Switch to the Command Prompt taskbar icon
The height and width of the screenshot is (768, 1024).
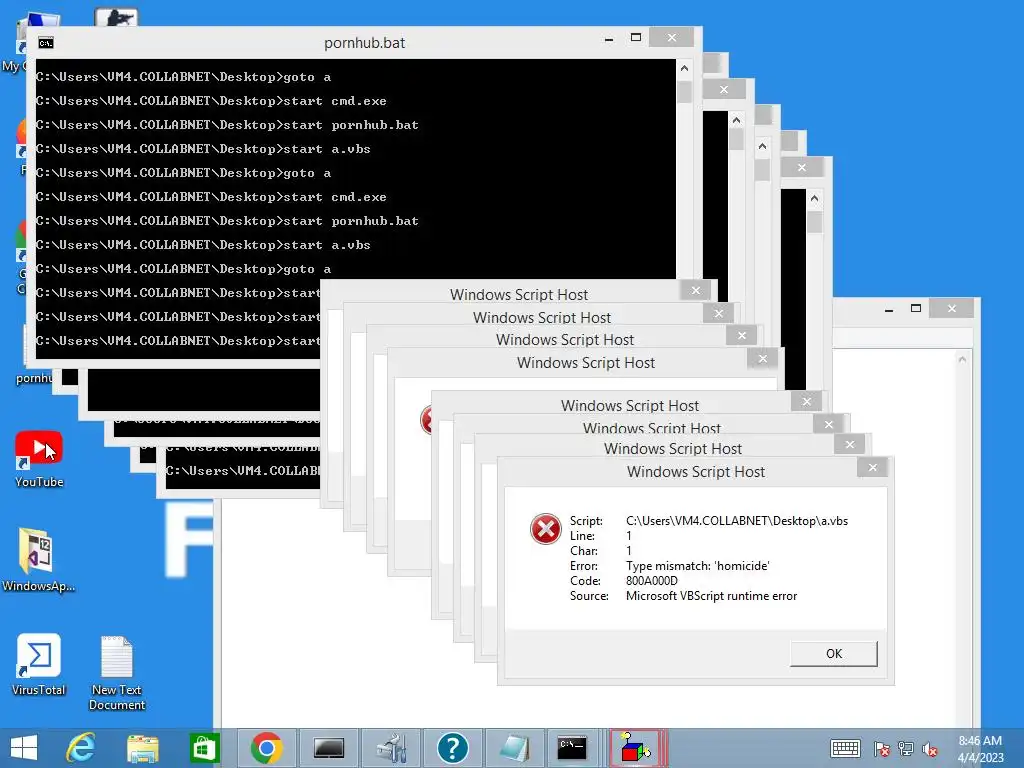[572, 748]
